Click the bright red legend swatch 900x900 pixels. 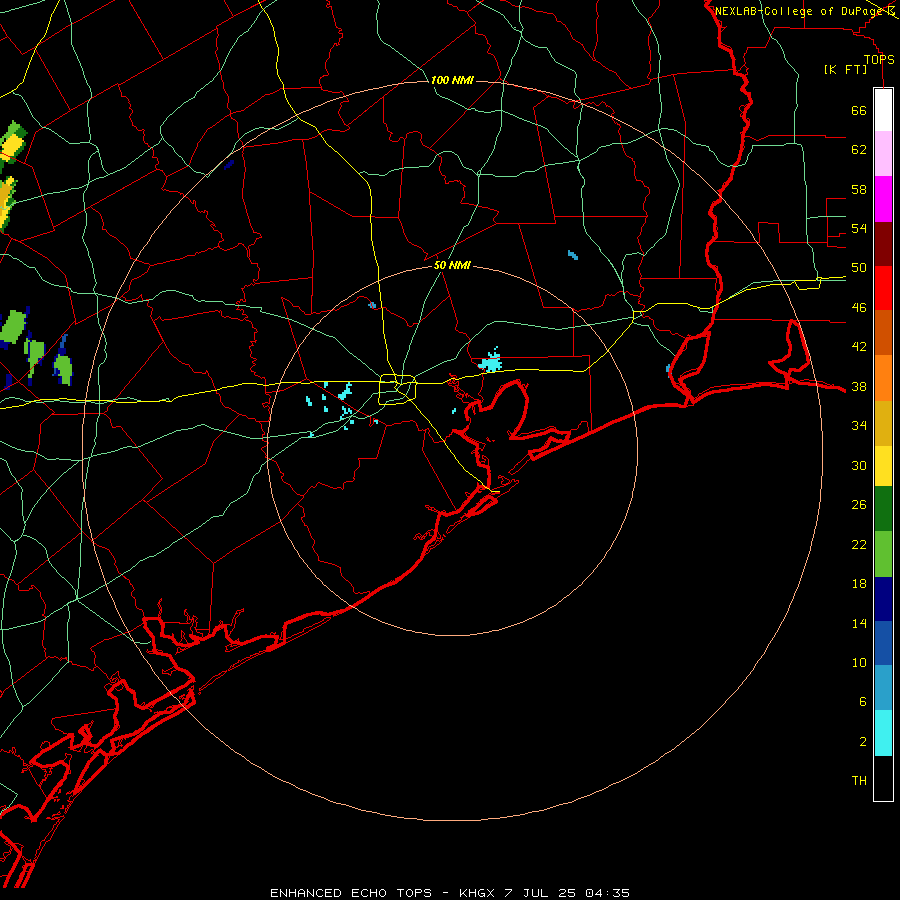tap(883, 288)
